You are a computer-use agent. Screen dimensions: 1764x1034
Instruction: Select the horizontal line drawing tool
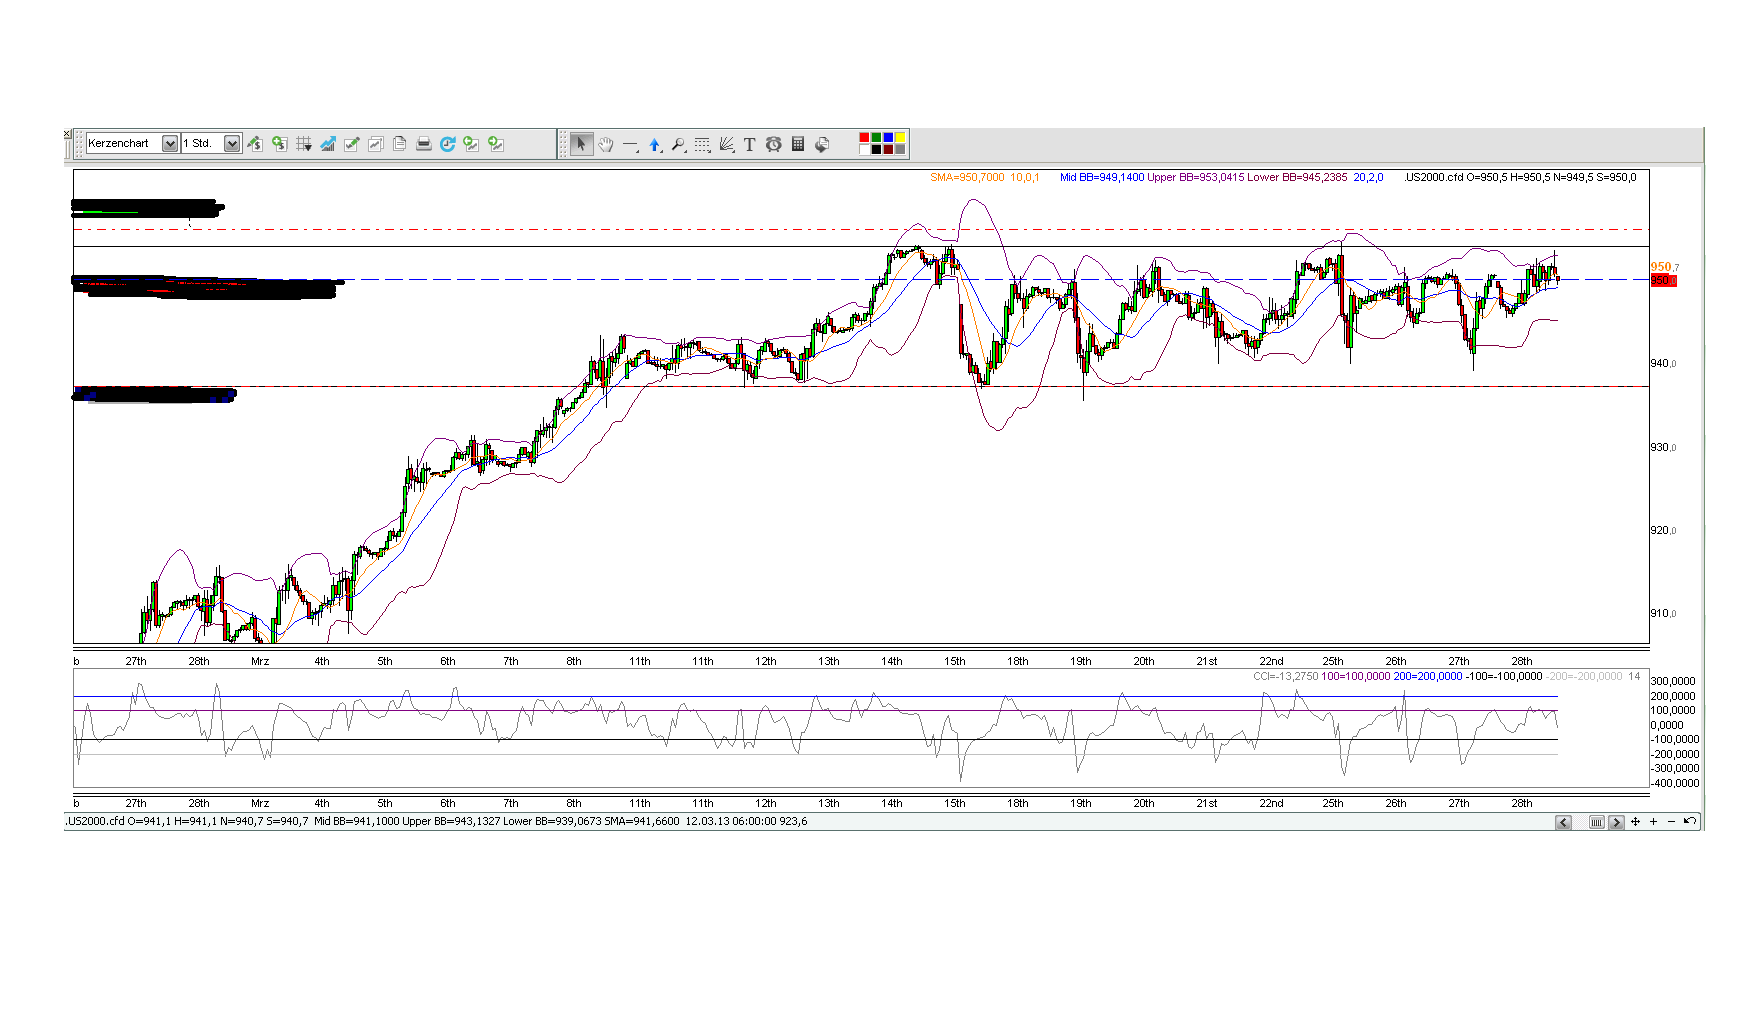tap(629, 144)
